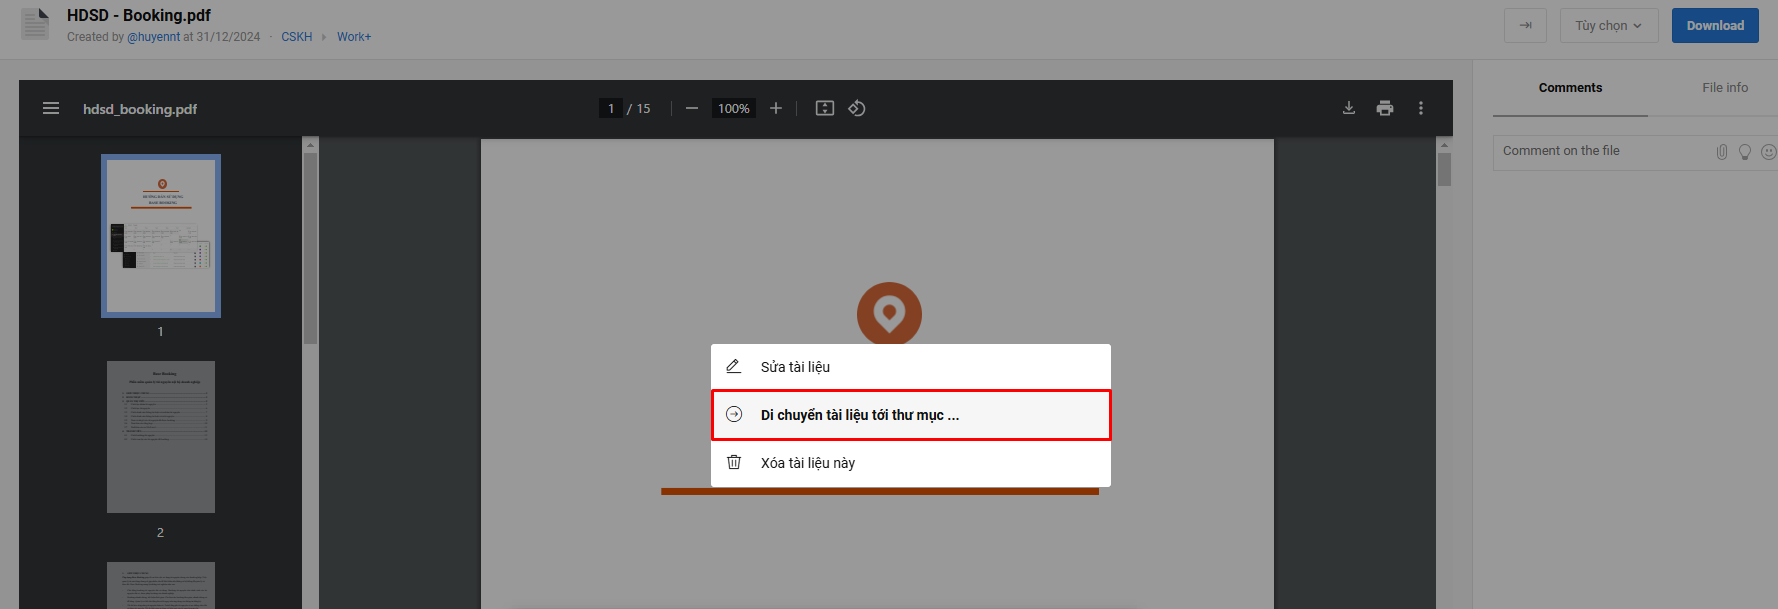
Task: Select page 1 thumbnail
Action: [x=161, y=236]
